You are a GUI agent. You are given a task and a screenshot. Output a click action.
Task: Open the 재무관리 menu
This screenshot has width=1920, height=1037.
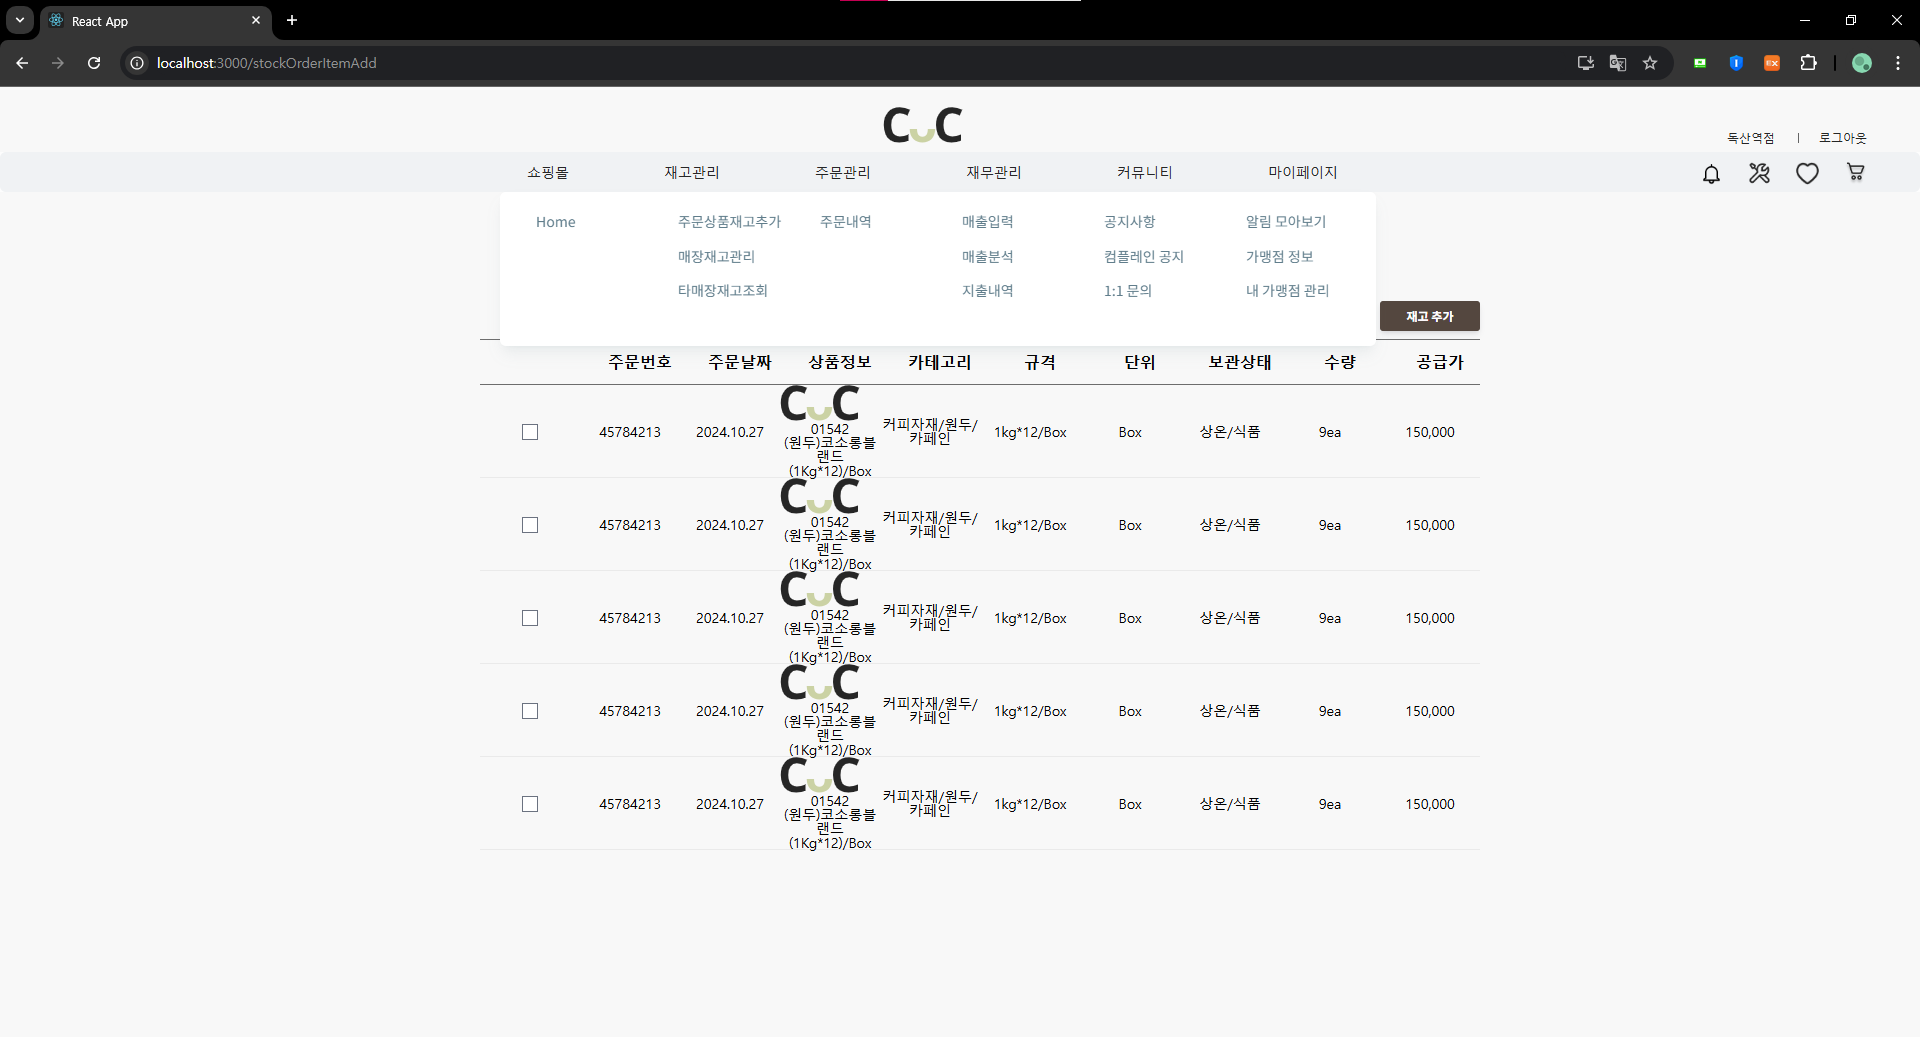pyautogui.click(x=994, y=172)
